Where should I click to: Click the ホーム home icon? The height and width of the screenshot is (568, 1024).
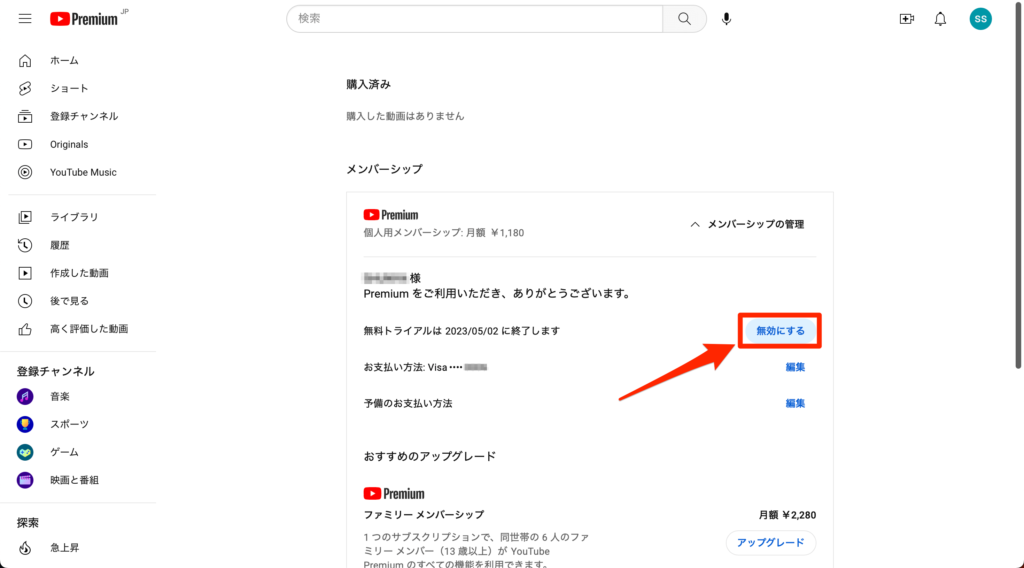point(25,61)
